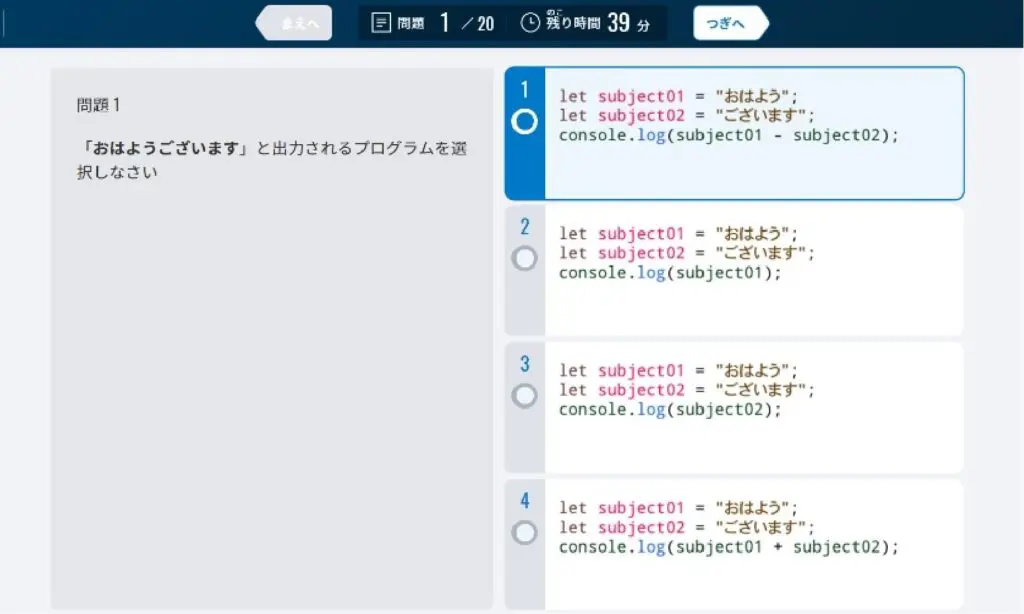Select code with console.log(subject02) only
The width and height of the screenshot is (1024, 614).
670,409
